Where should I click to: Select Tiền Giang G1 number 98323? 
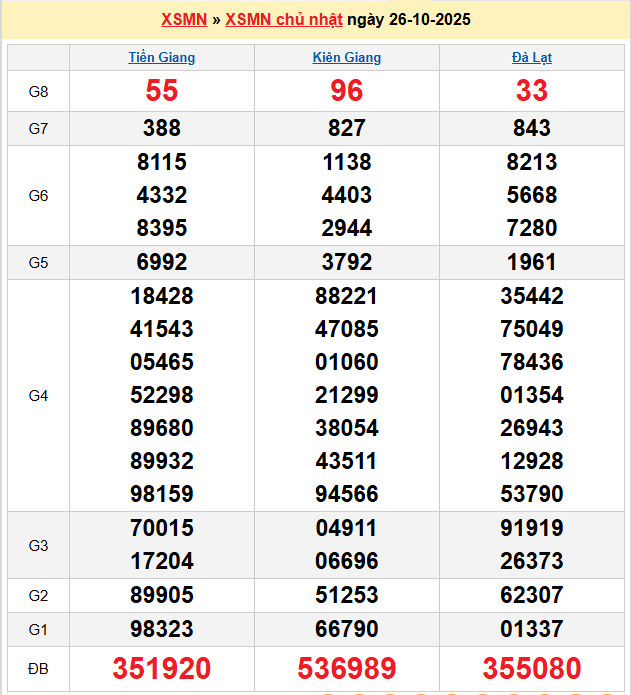162,629
